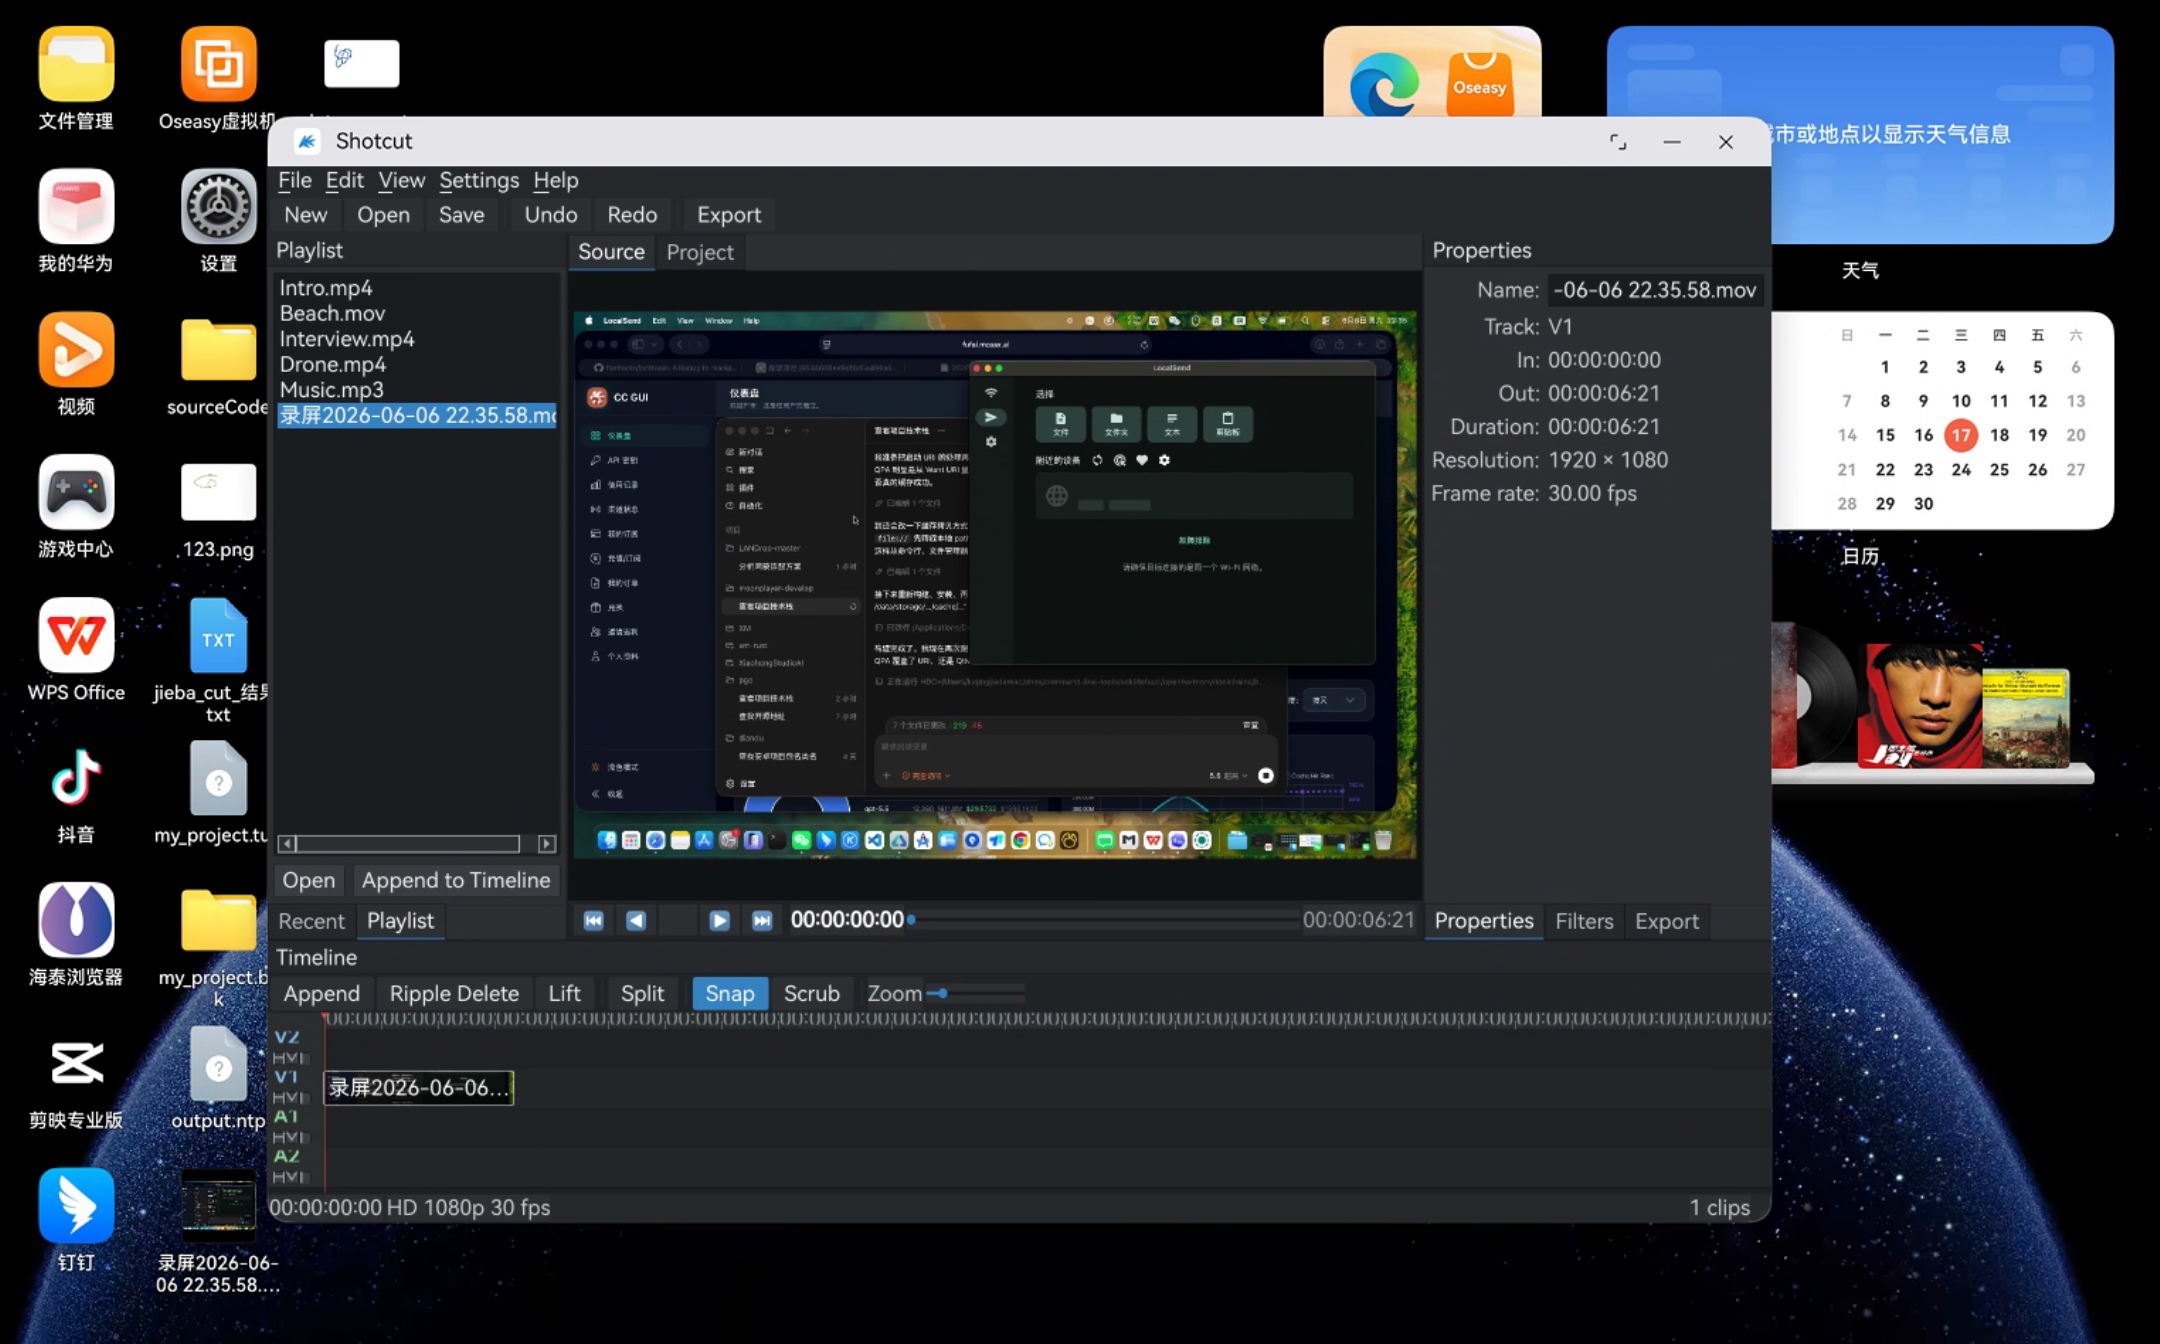Click the current timecode 00:00:00:00 field
The image size is (2160, 1344).
[847, 920]
